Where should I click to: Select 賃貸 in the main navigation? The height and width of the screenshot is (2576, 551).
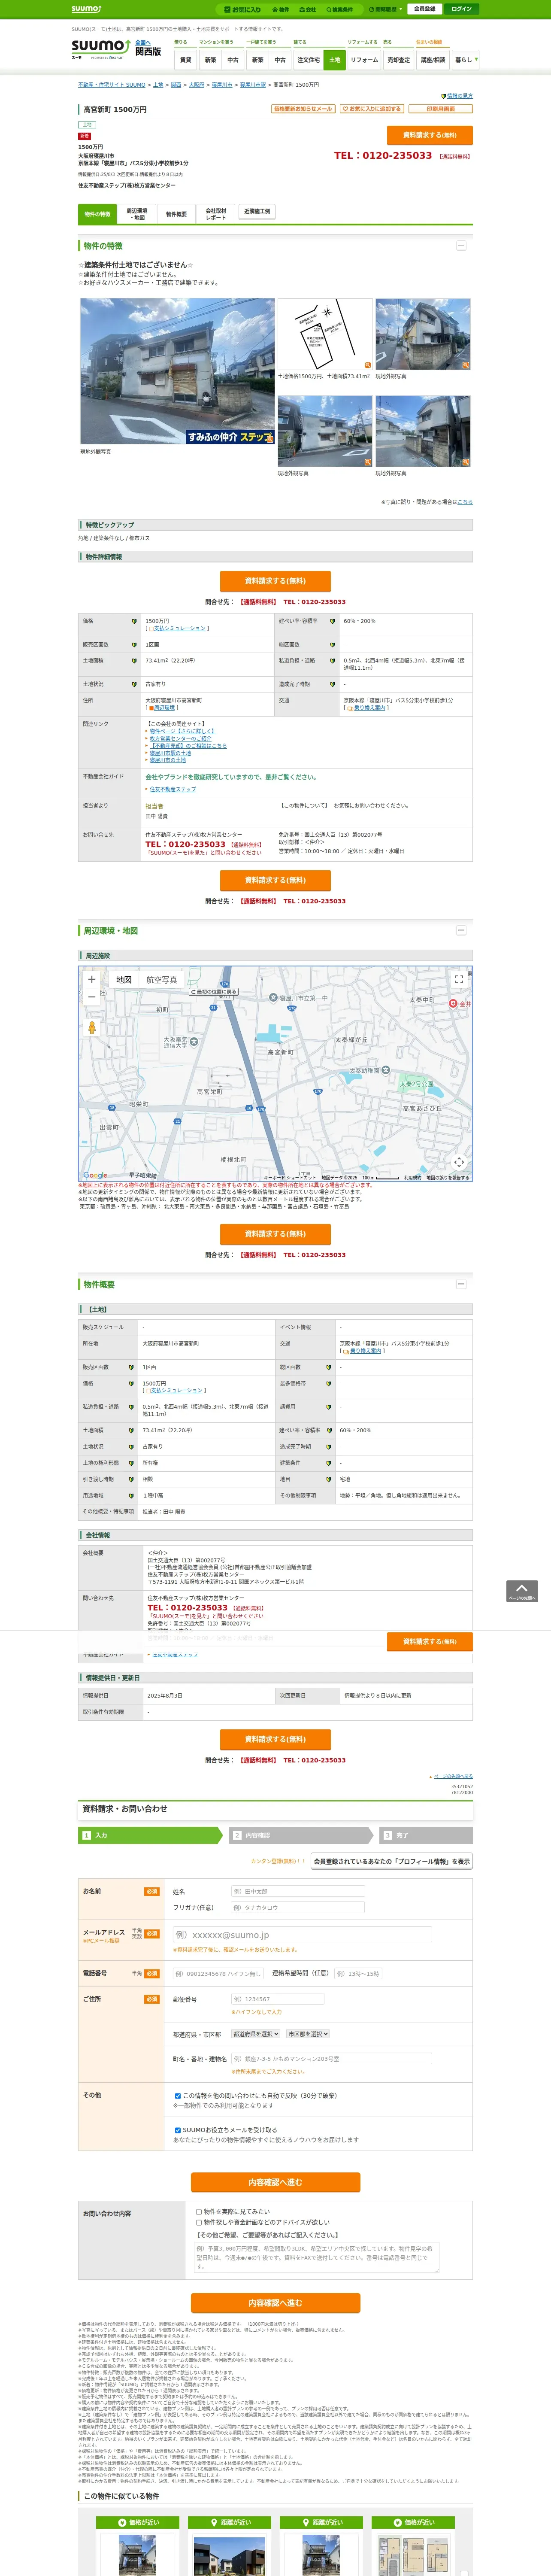(x=185, y=60)
